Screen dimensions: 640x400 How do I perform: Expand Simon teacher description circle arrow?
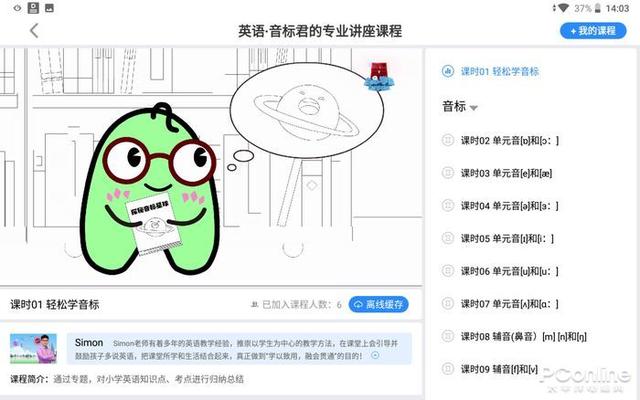375,356
